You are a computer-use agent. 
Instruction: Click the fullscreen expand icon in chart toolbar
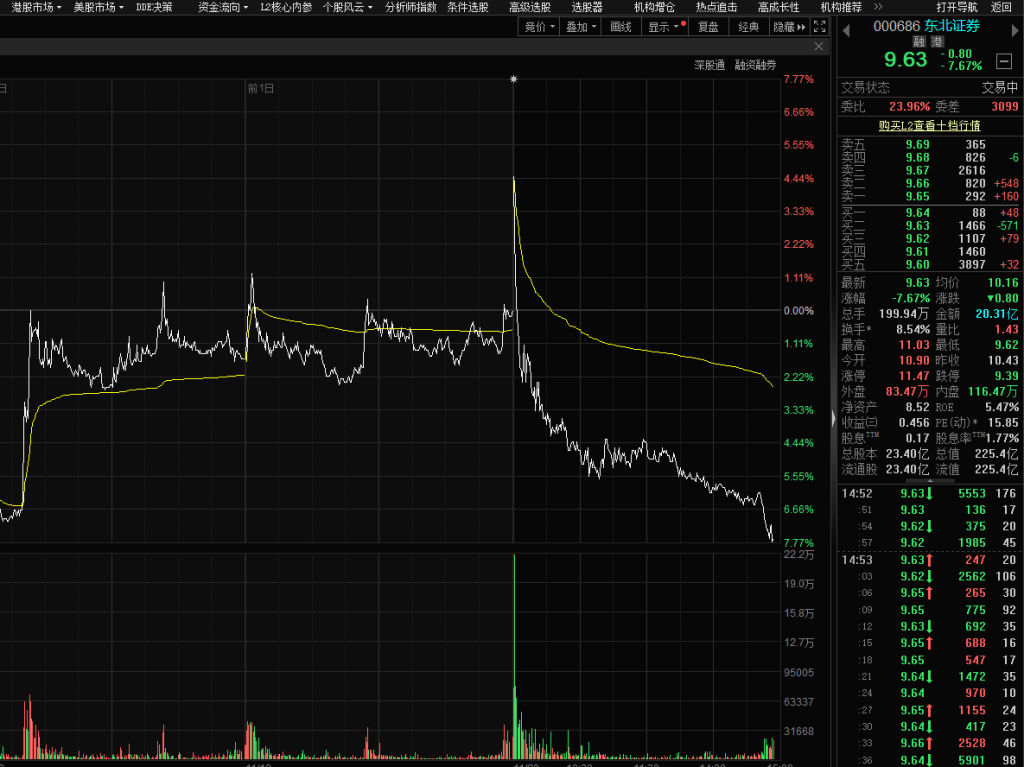click(x=820, y=27)
